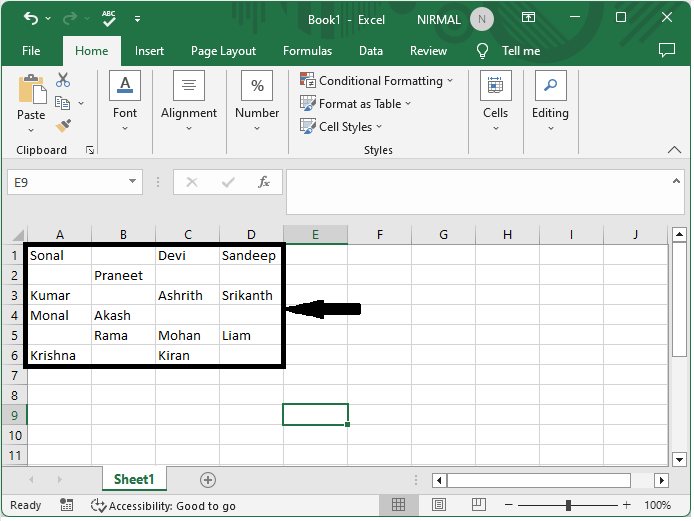694x521 pixels.
Task: Click vertical scrollbar up arrow
Action: tap(679, 235)
